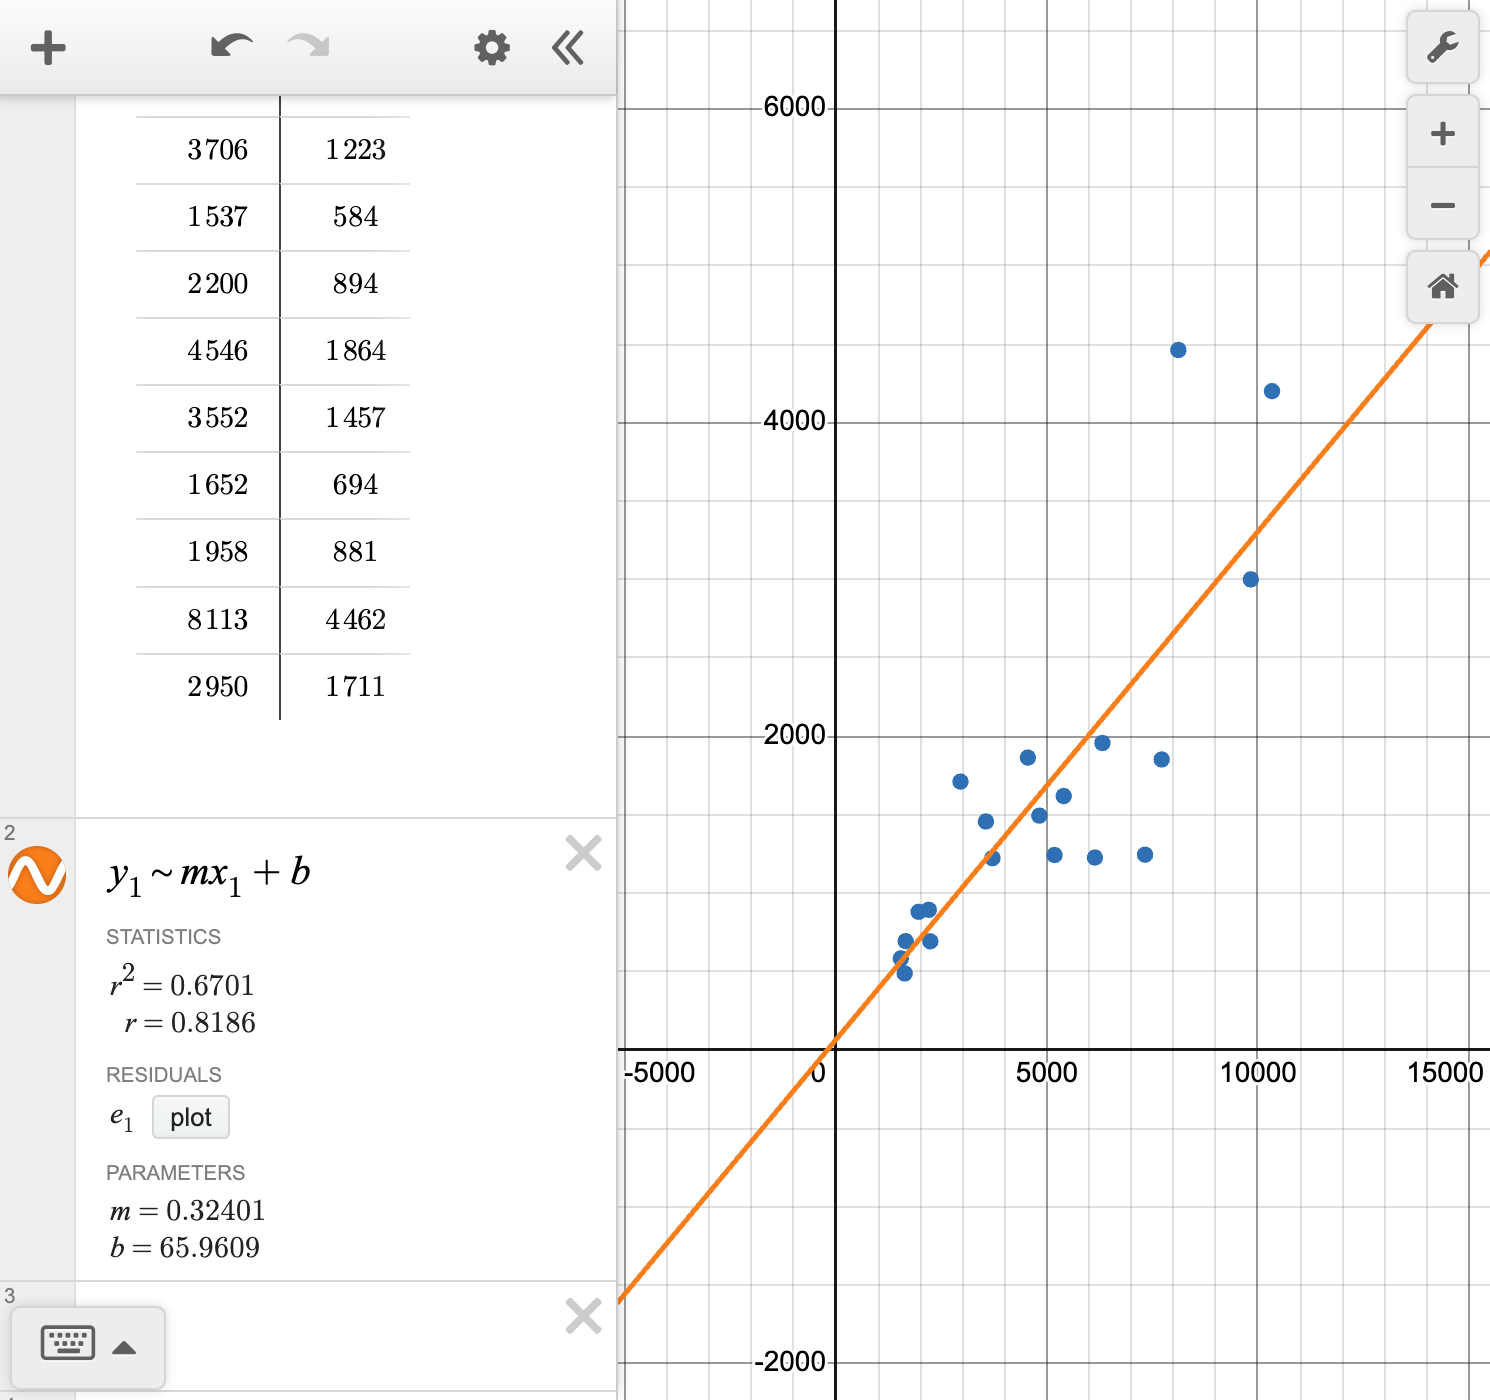This screenshot has width=1490, height=1400.
Task: Delete expression 3 using its X
Action: (x=583, y=1315)
